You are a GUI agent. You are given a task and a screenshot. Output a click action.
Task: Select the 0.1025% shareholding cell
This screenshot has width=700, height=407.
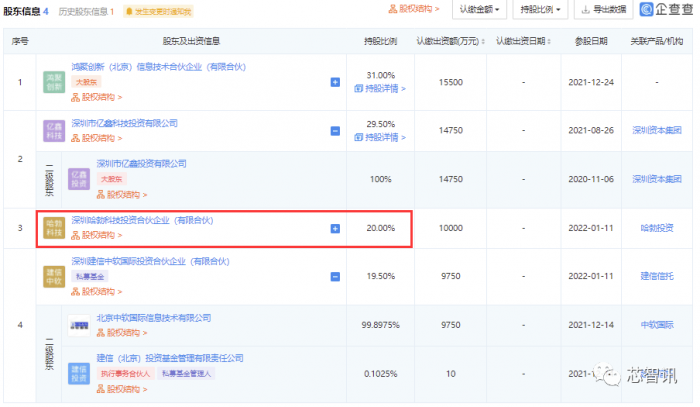380,374
